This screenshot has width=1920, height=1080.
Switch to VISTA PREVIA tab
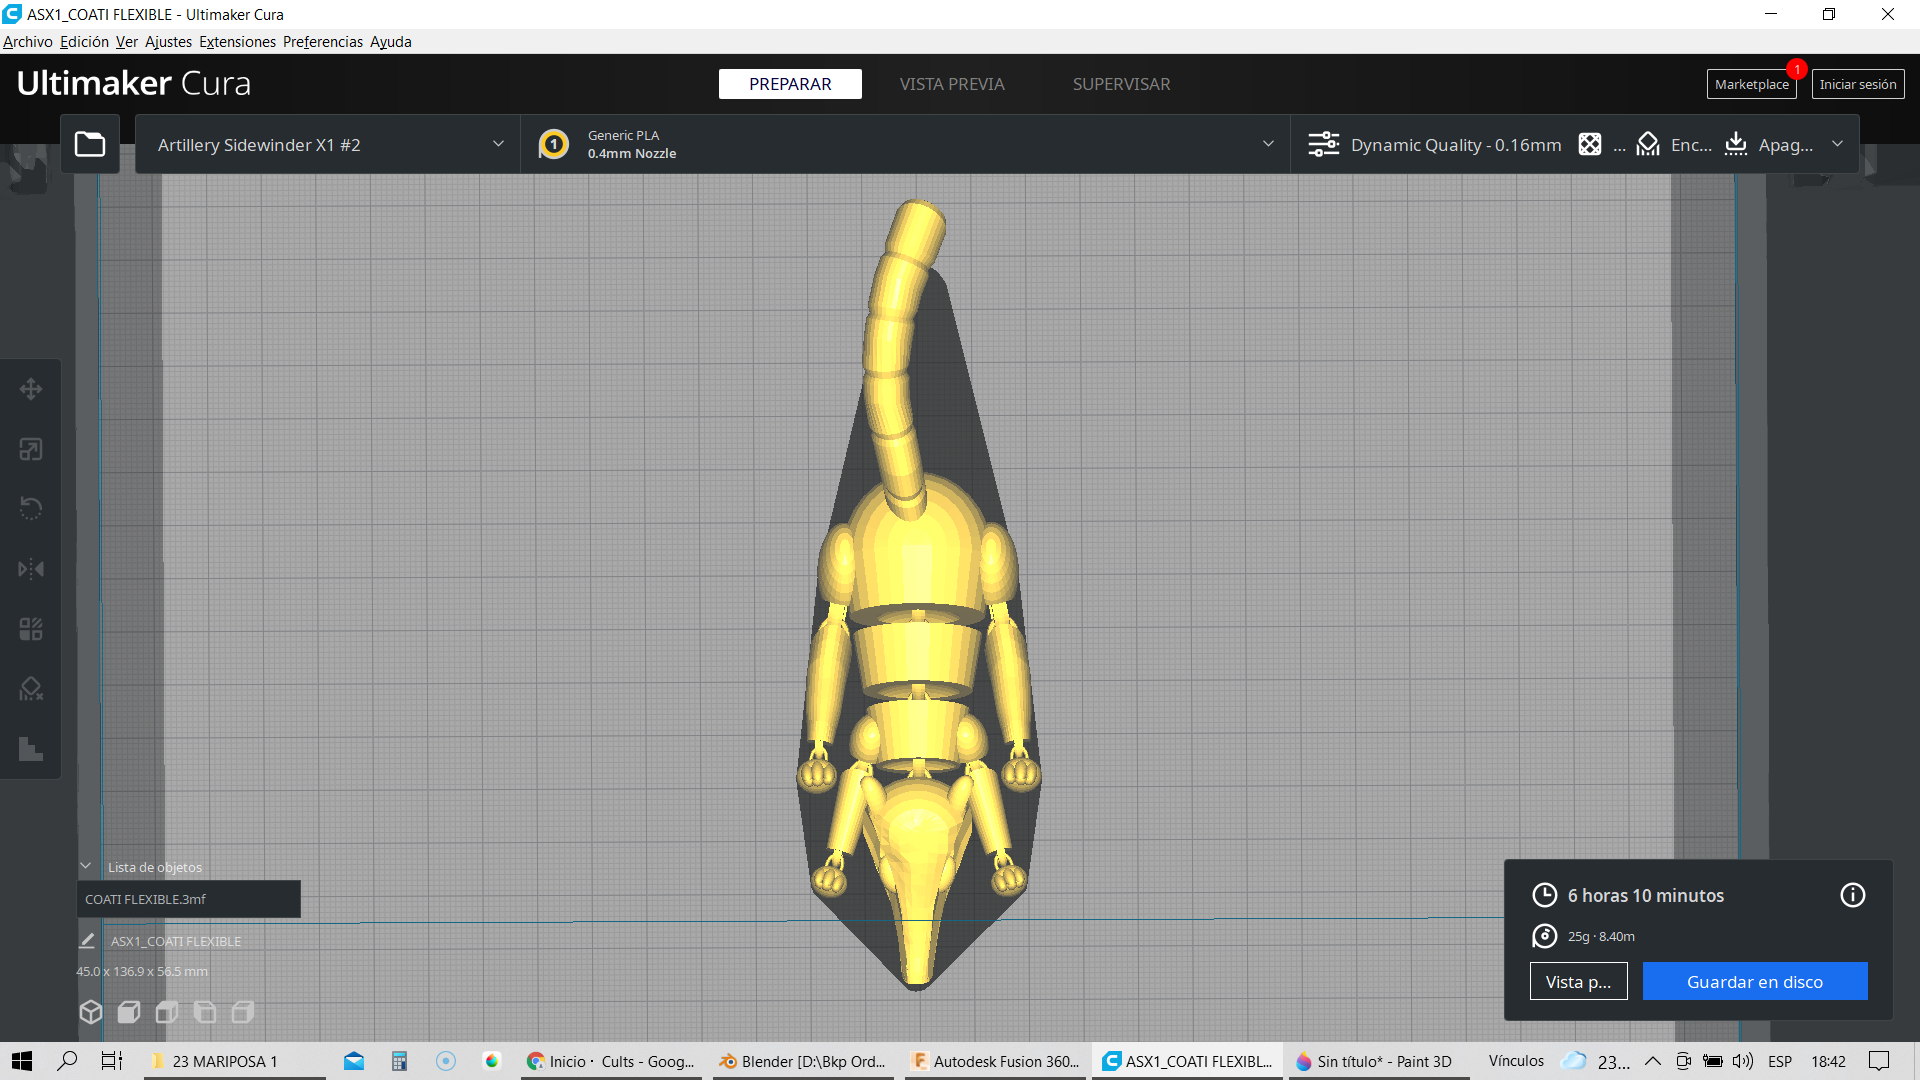(x=951, y=84)
